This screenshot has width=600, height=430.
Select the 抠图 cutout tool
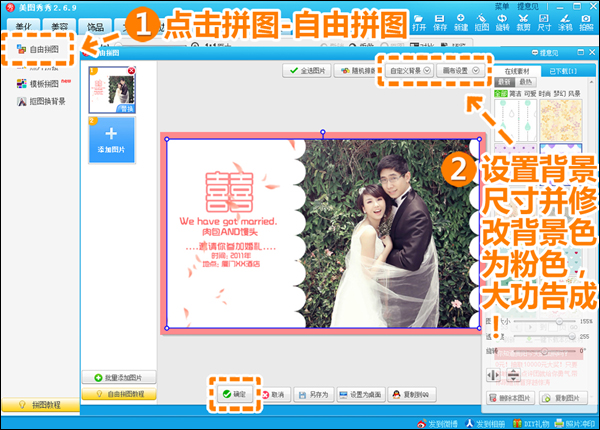(481, 23)
